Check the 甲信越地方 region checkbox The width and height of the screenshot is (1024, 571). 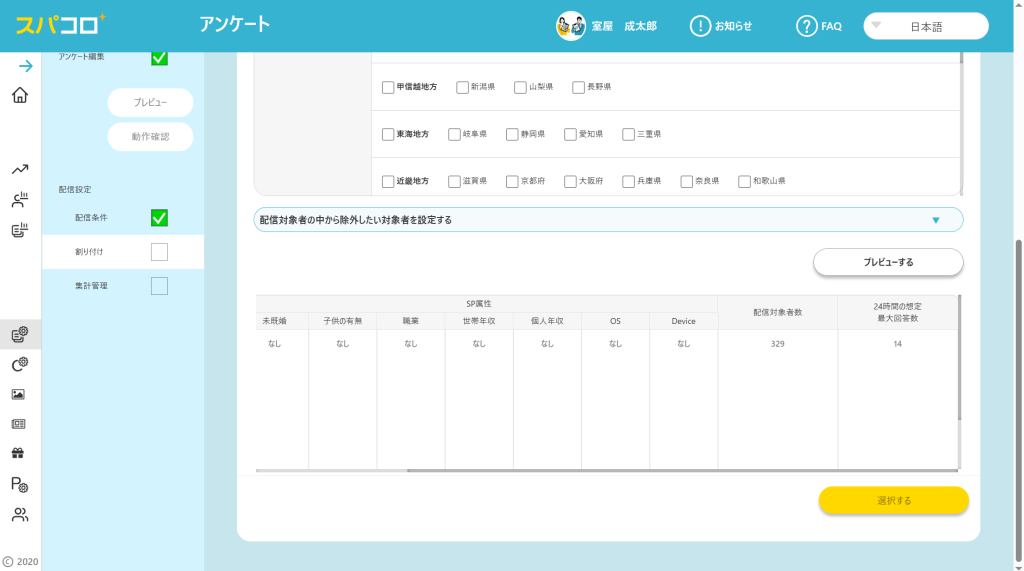pos(388,87)
